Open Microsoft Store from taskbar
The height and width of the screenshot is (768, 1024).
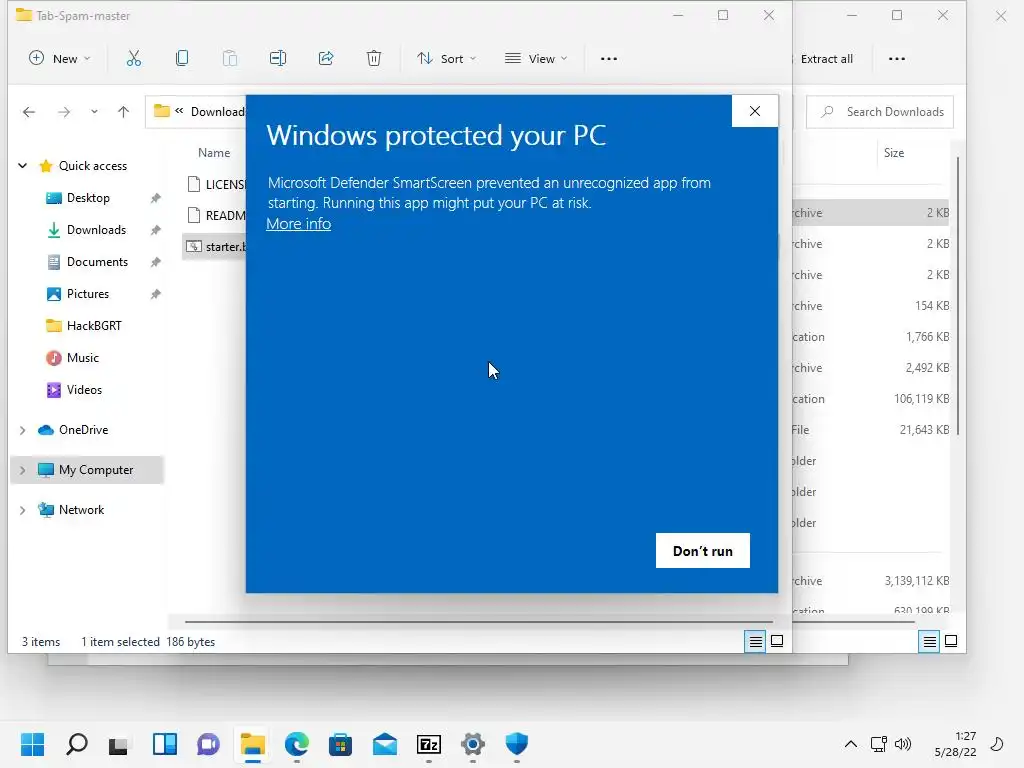340,744
